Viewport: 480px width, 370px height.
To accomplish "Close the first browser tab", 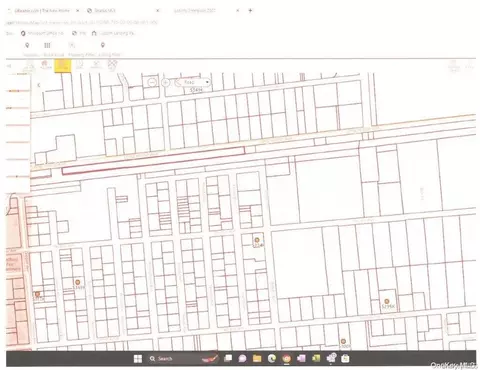I will pyautogui.click(x=78, y=11).
